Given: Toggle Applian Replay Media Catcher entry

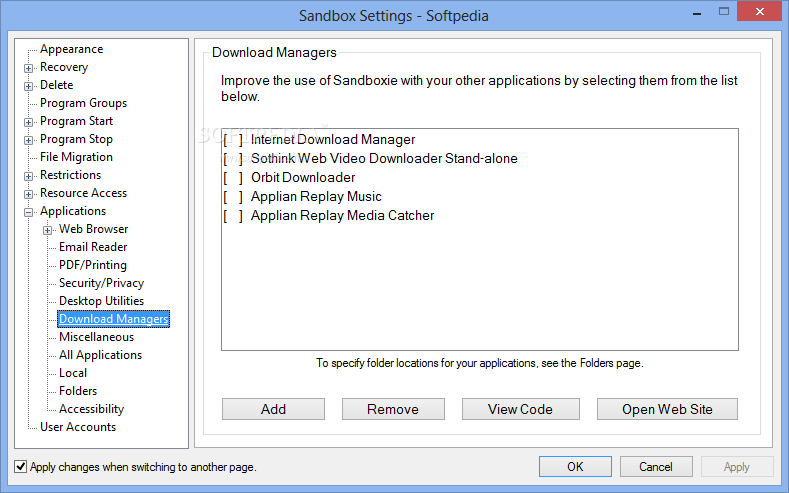Looking at the screenshot, I should click(233, 216).
